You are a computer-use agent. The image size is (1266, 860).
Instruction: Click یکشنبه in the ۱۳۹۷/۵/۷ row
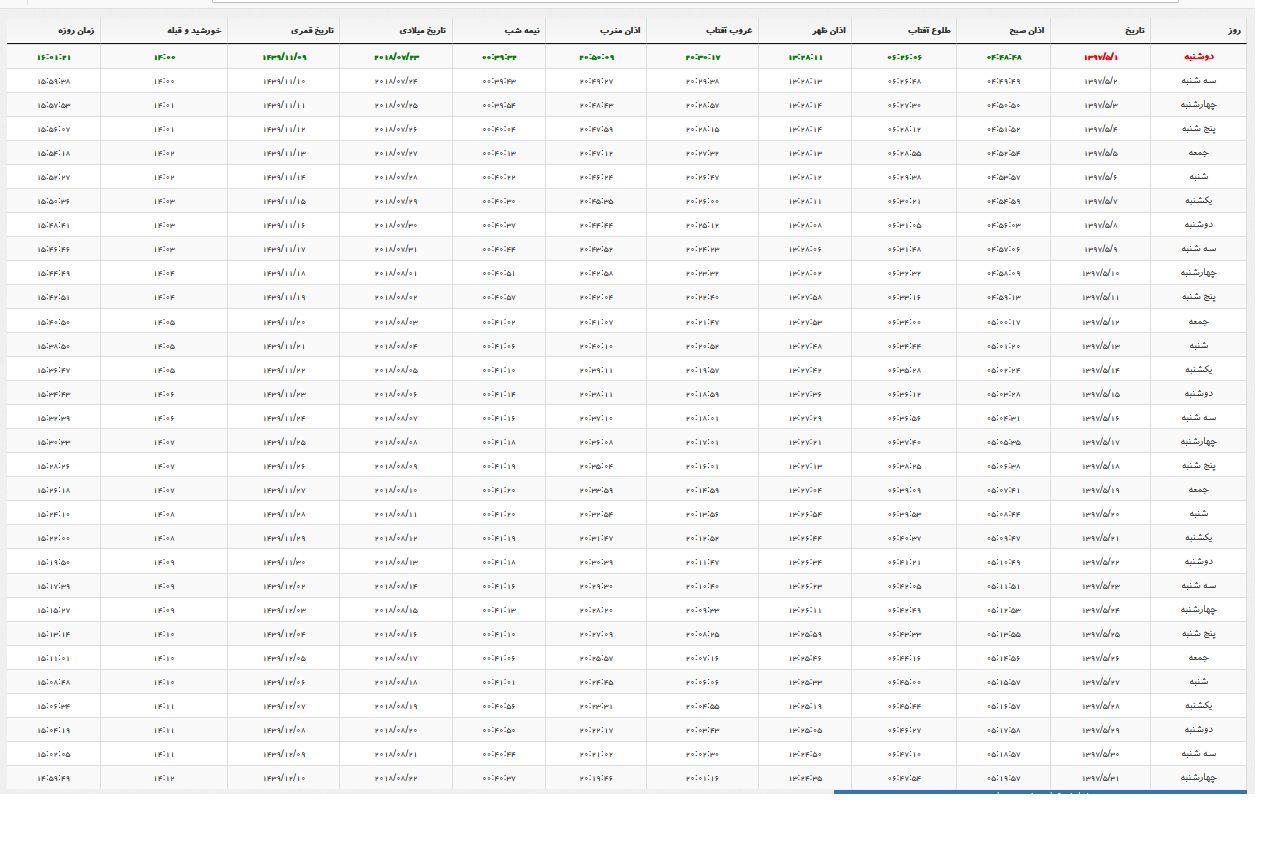pos(1199,201)
